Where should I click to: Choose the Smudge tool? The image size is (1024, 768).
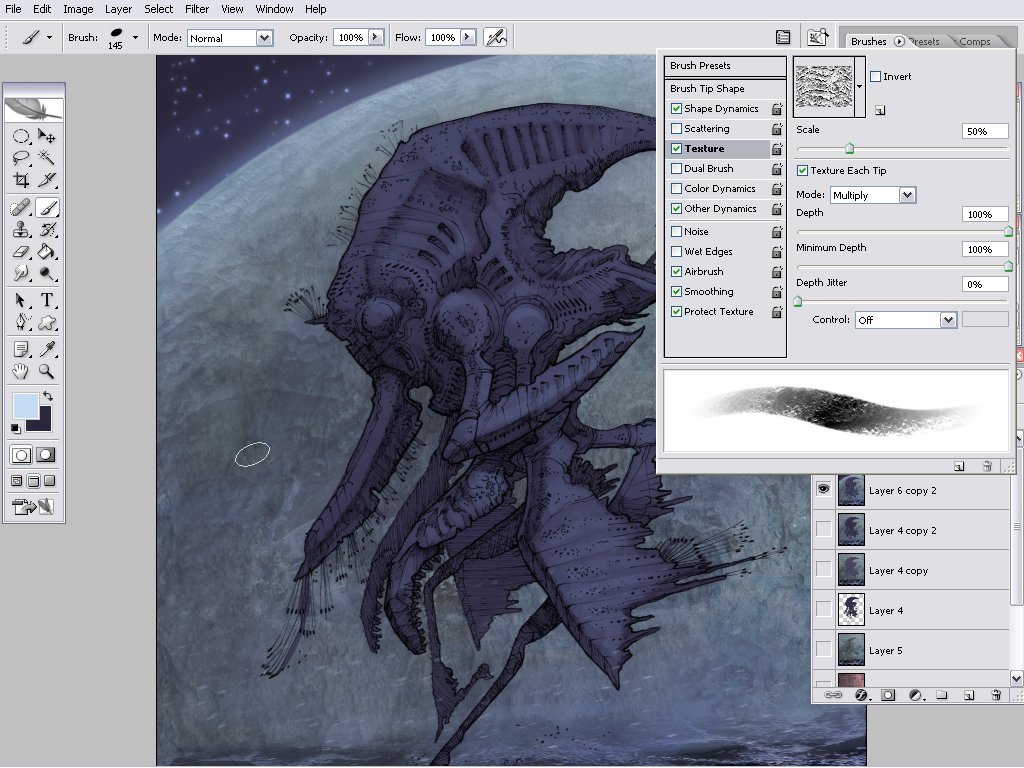[x=21, y=273]
